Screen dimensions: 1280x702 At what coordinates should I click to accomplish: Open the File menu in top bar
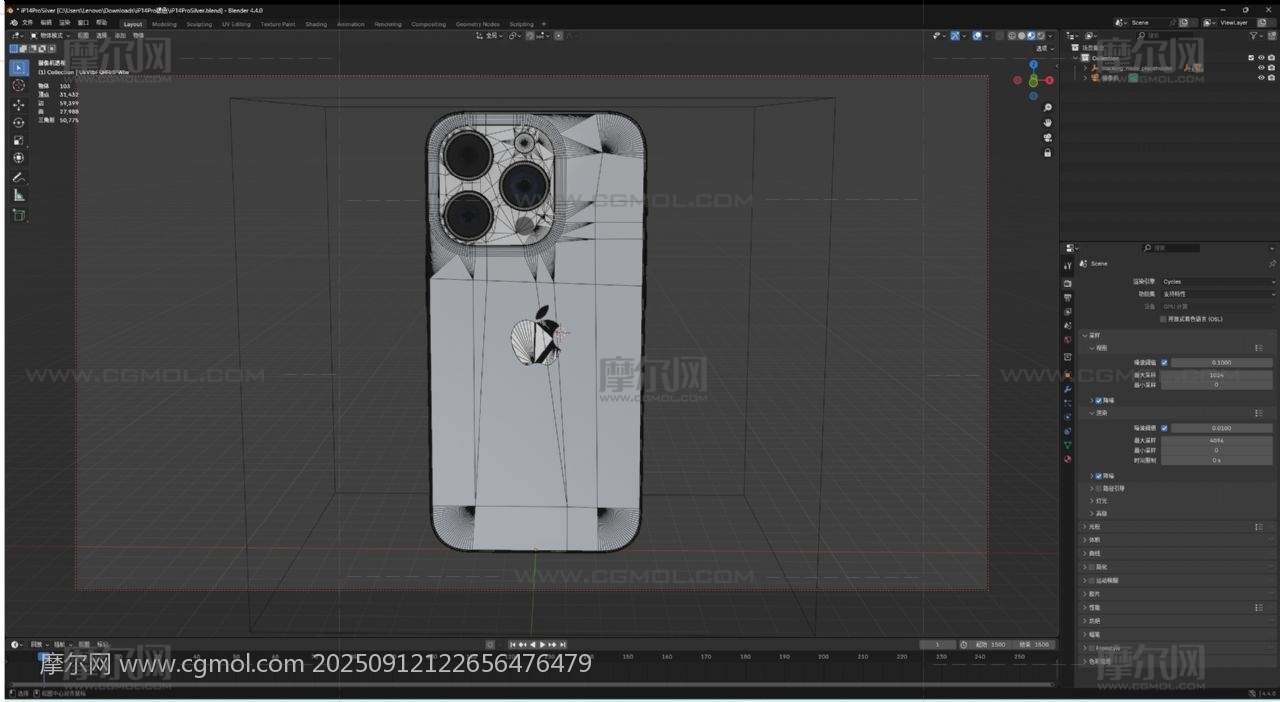click(x=27, y=22)
